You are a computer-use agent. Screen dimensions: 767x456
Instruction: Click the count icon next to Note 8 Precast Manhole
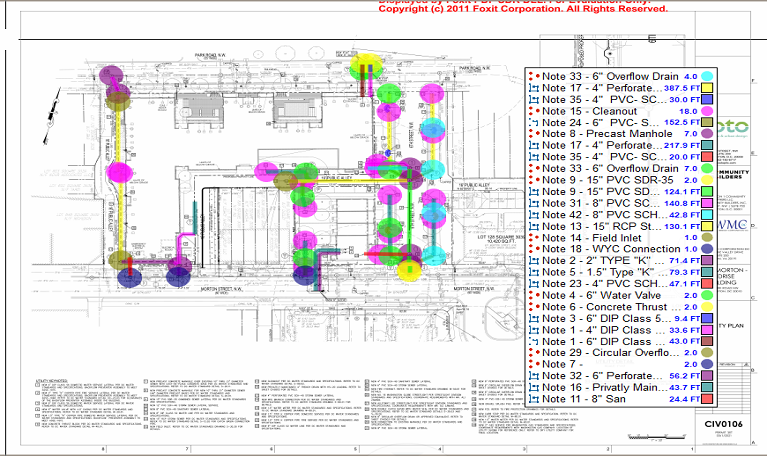534,134
